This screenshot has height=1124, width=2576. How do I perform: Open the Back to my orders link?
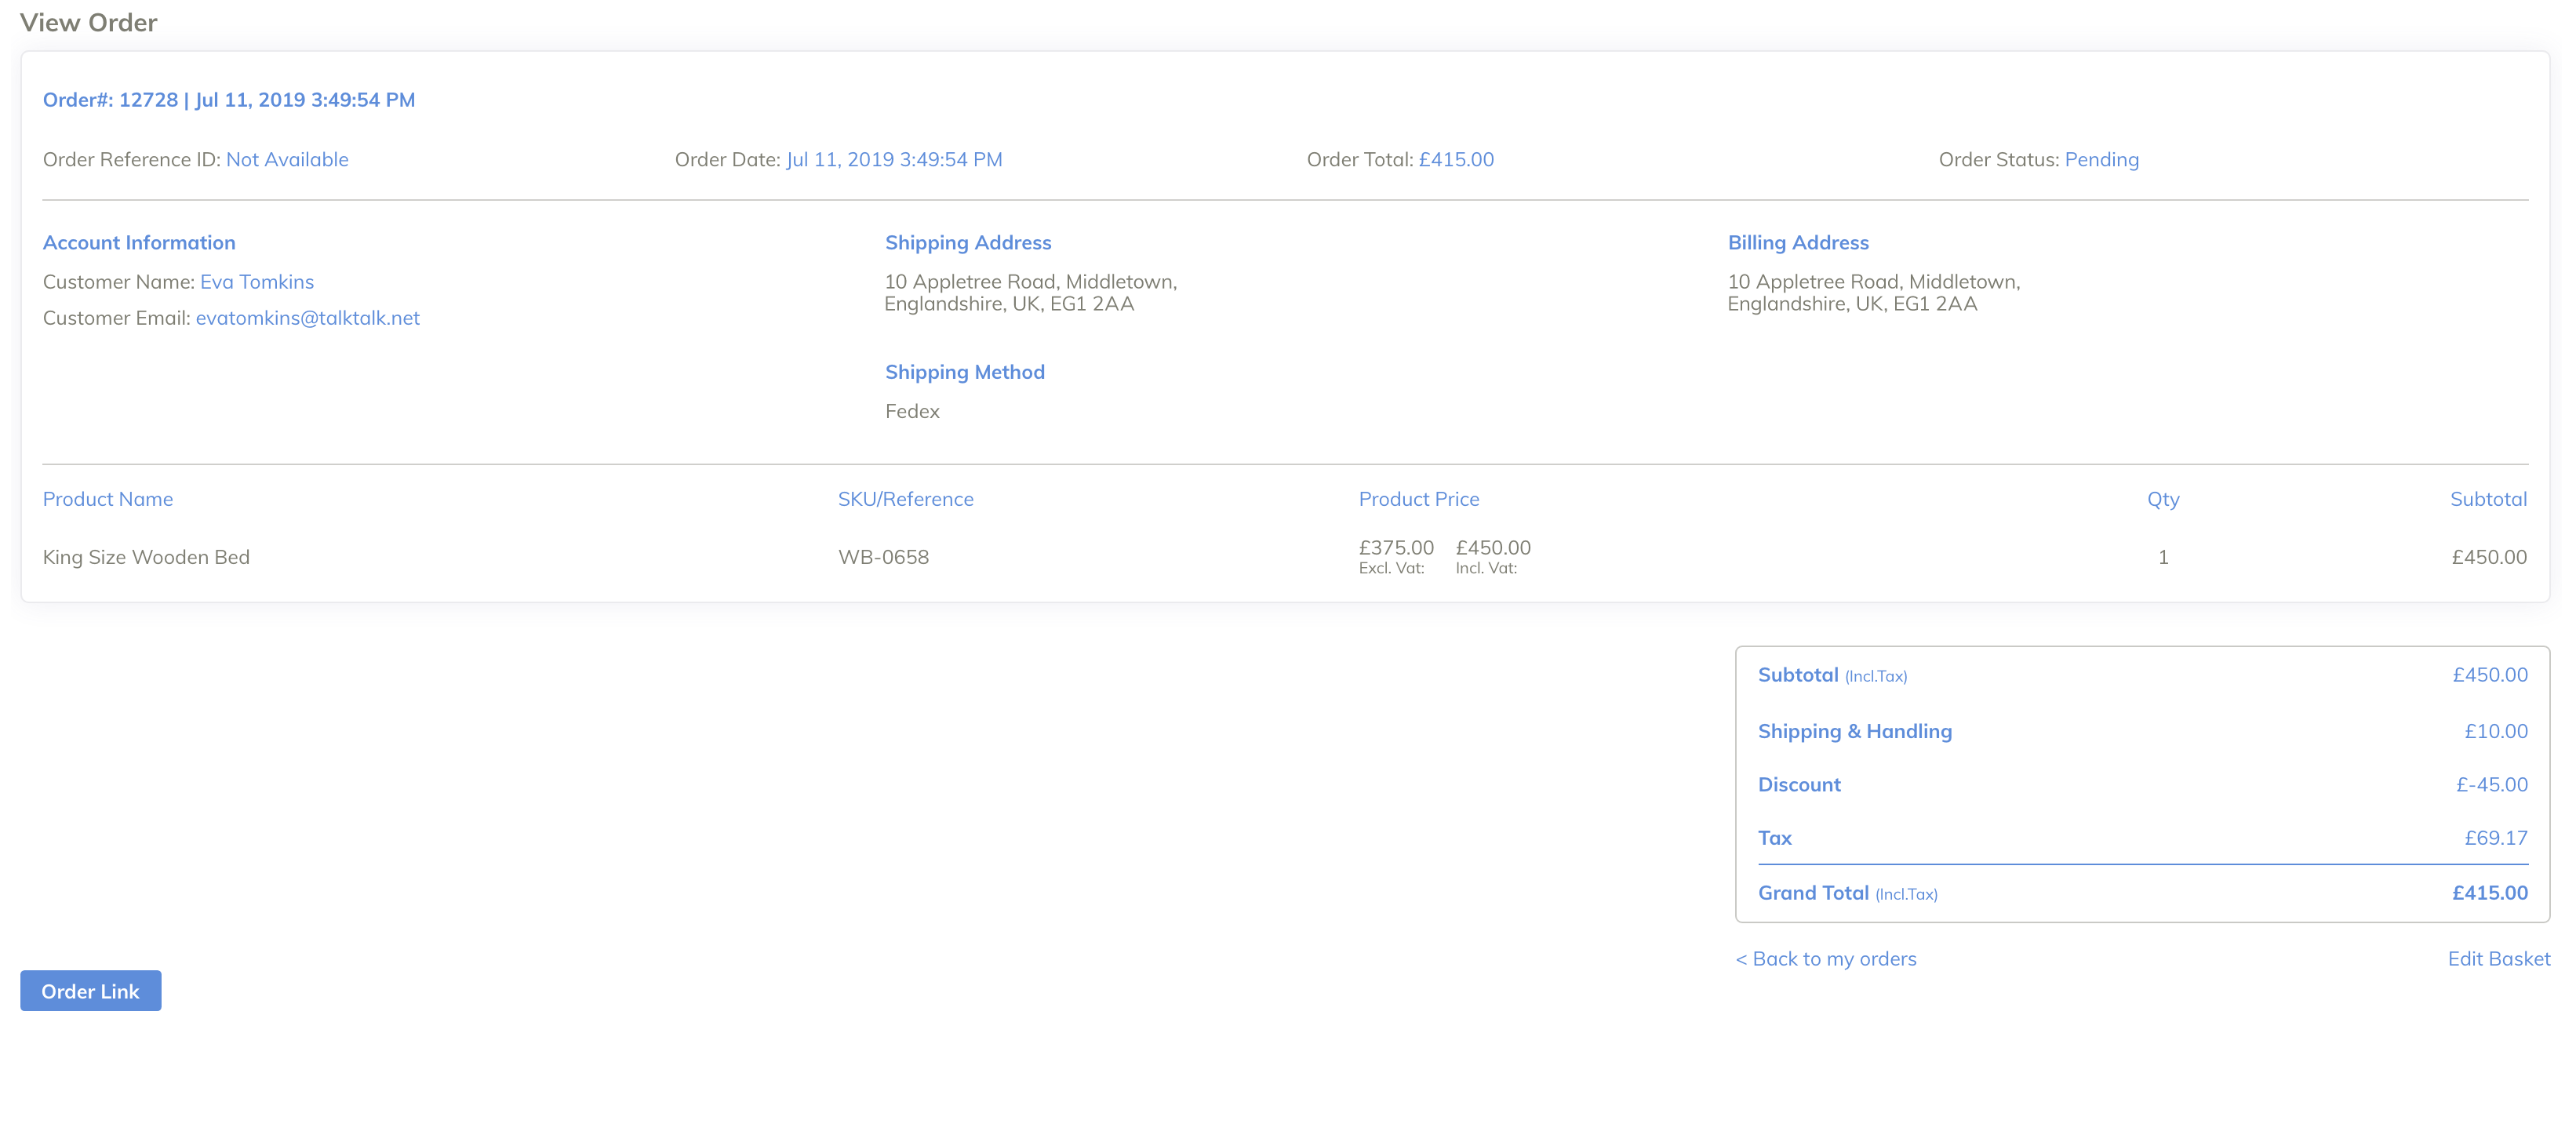click(1826, 959)
